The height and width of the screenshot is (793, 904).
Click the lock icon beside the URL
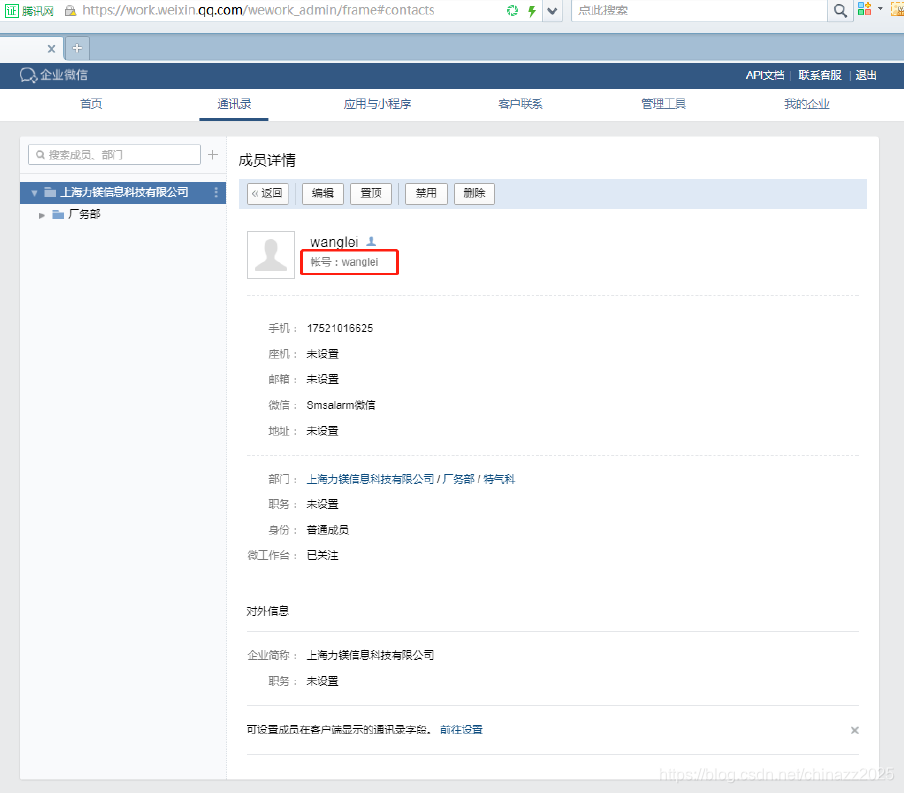(x=70, y=10)
